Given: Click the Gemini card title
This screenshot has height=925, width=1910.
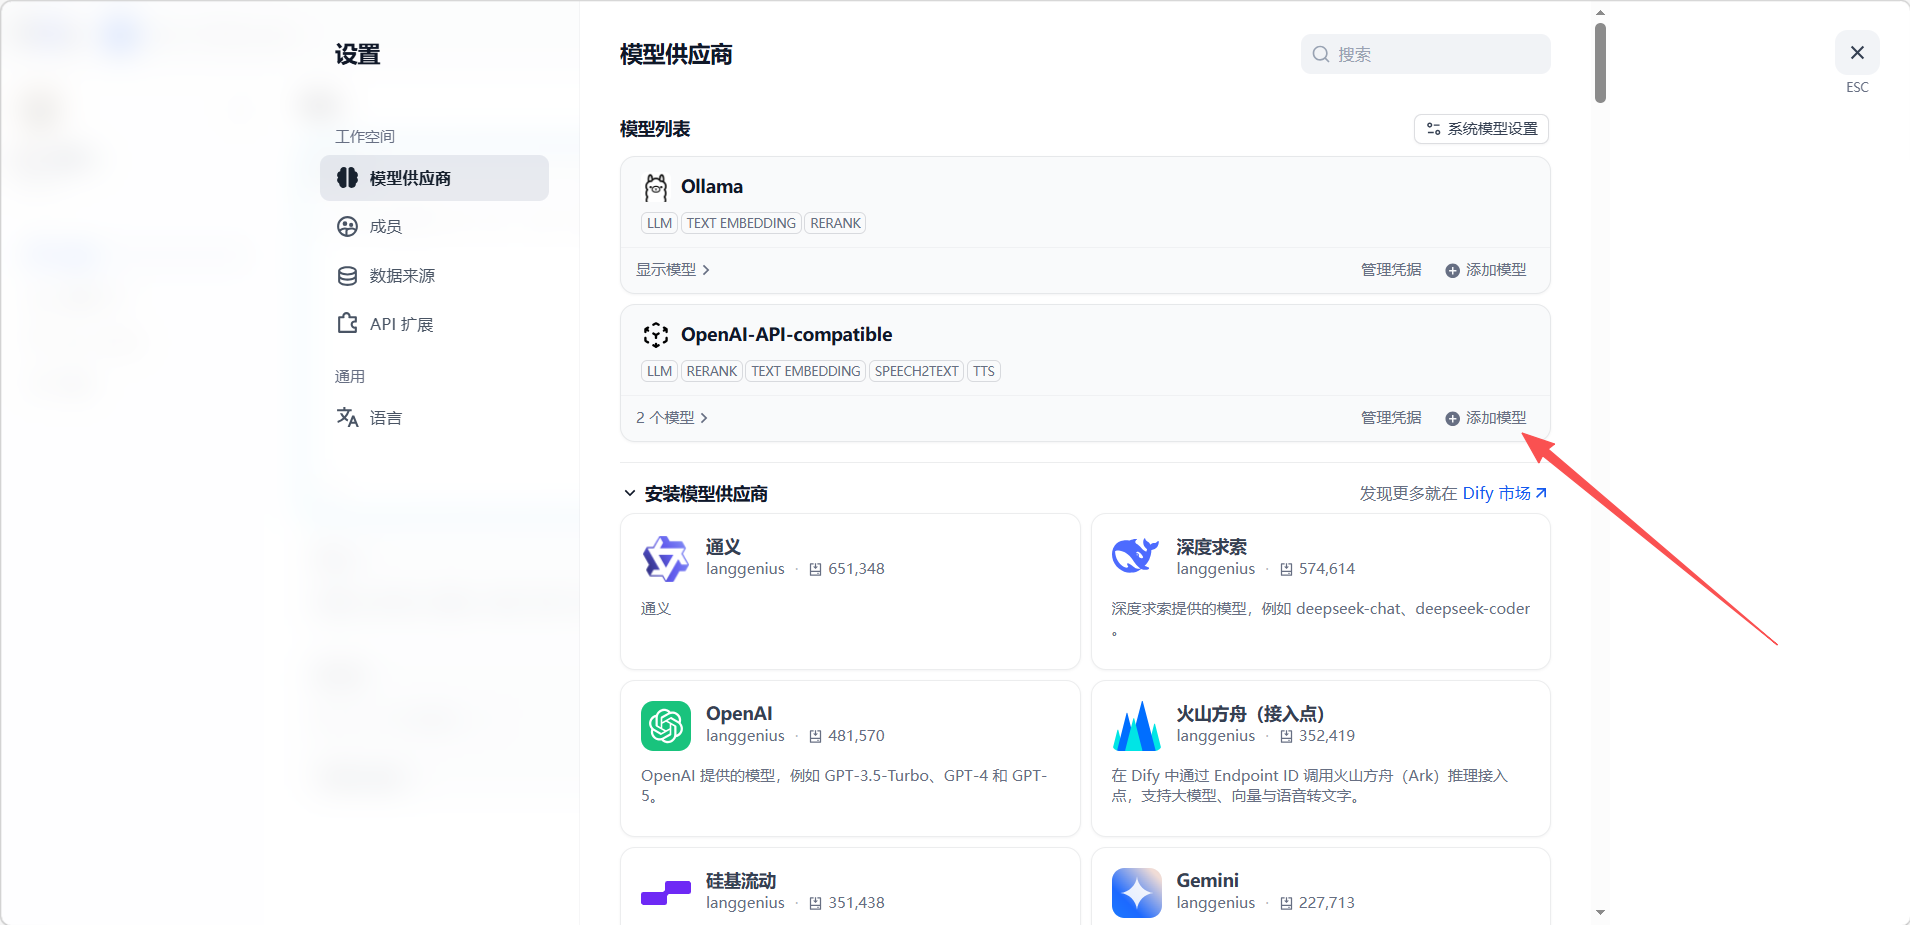Looking at the screenshot, I should pos(1207,881).
